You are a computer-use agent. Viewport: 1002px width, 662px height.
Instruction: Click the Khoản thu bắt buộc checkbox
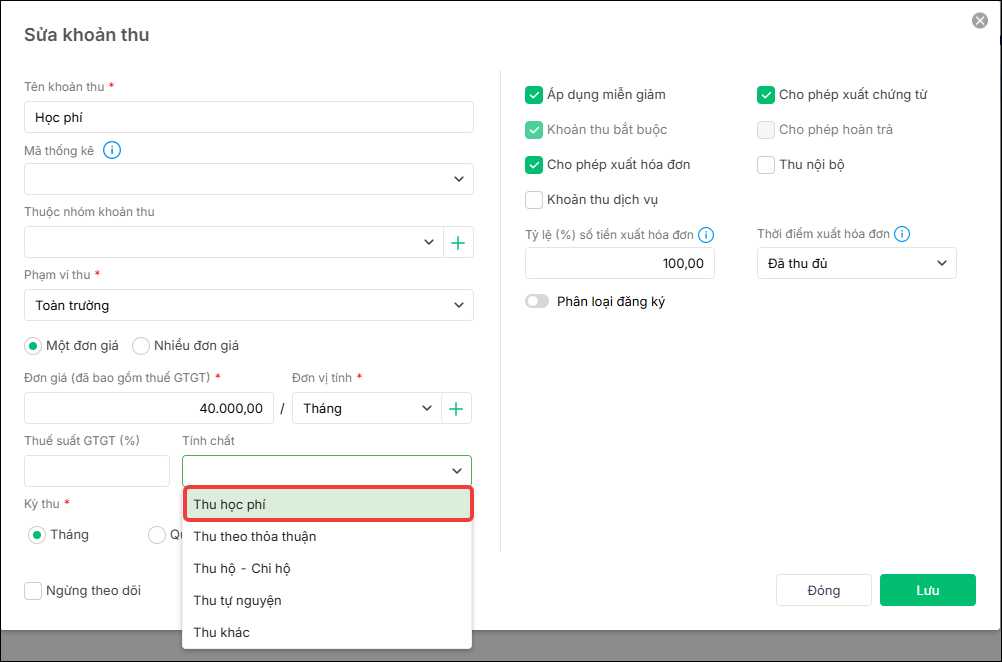[534, 130]
